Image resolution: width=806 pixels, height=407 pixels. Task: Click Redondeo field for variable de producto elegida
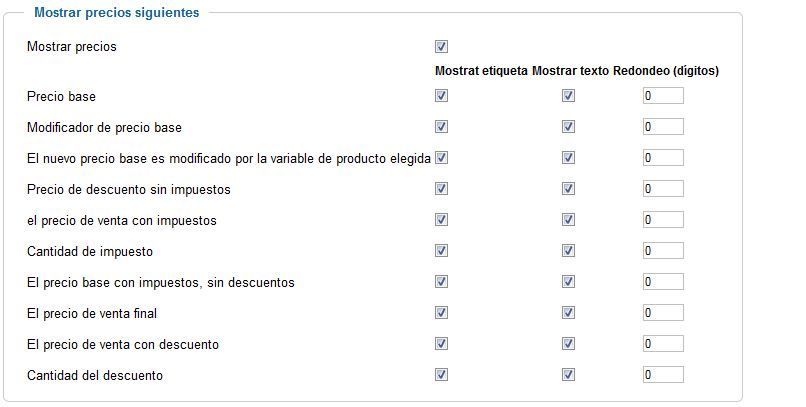pos(663,158)
